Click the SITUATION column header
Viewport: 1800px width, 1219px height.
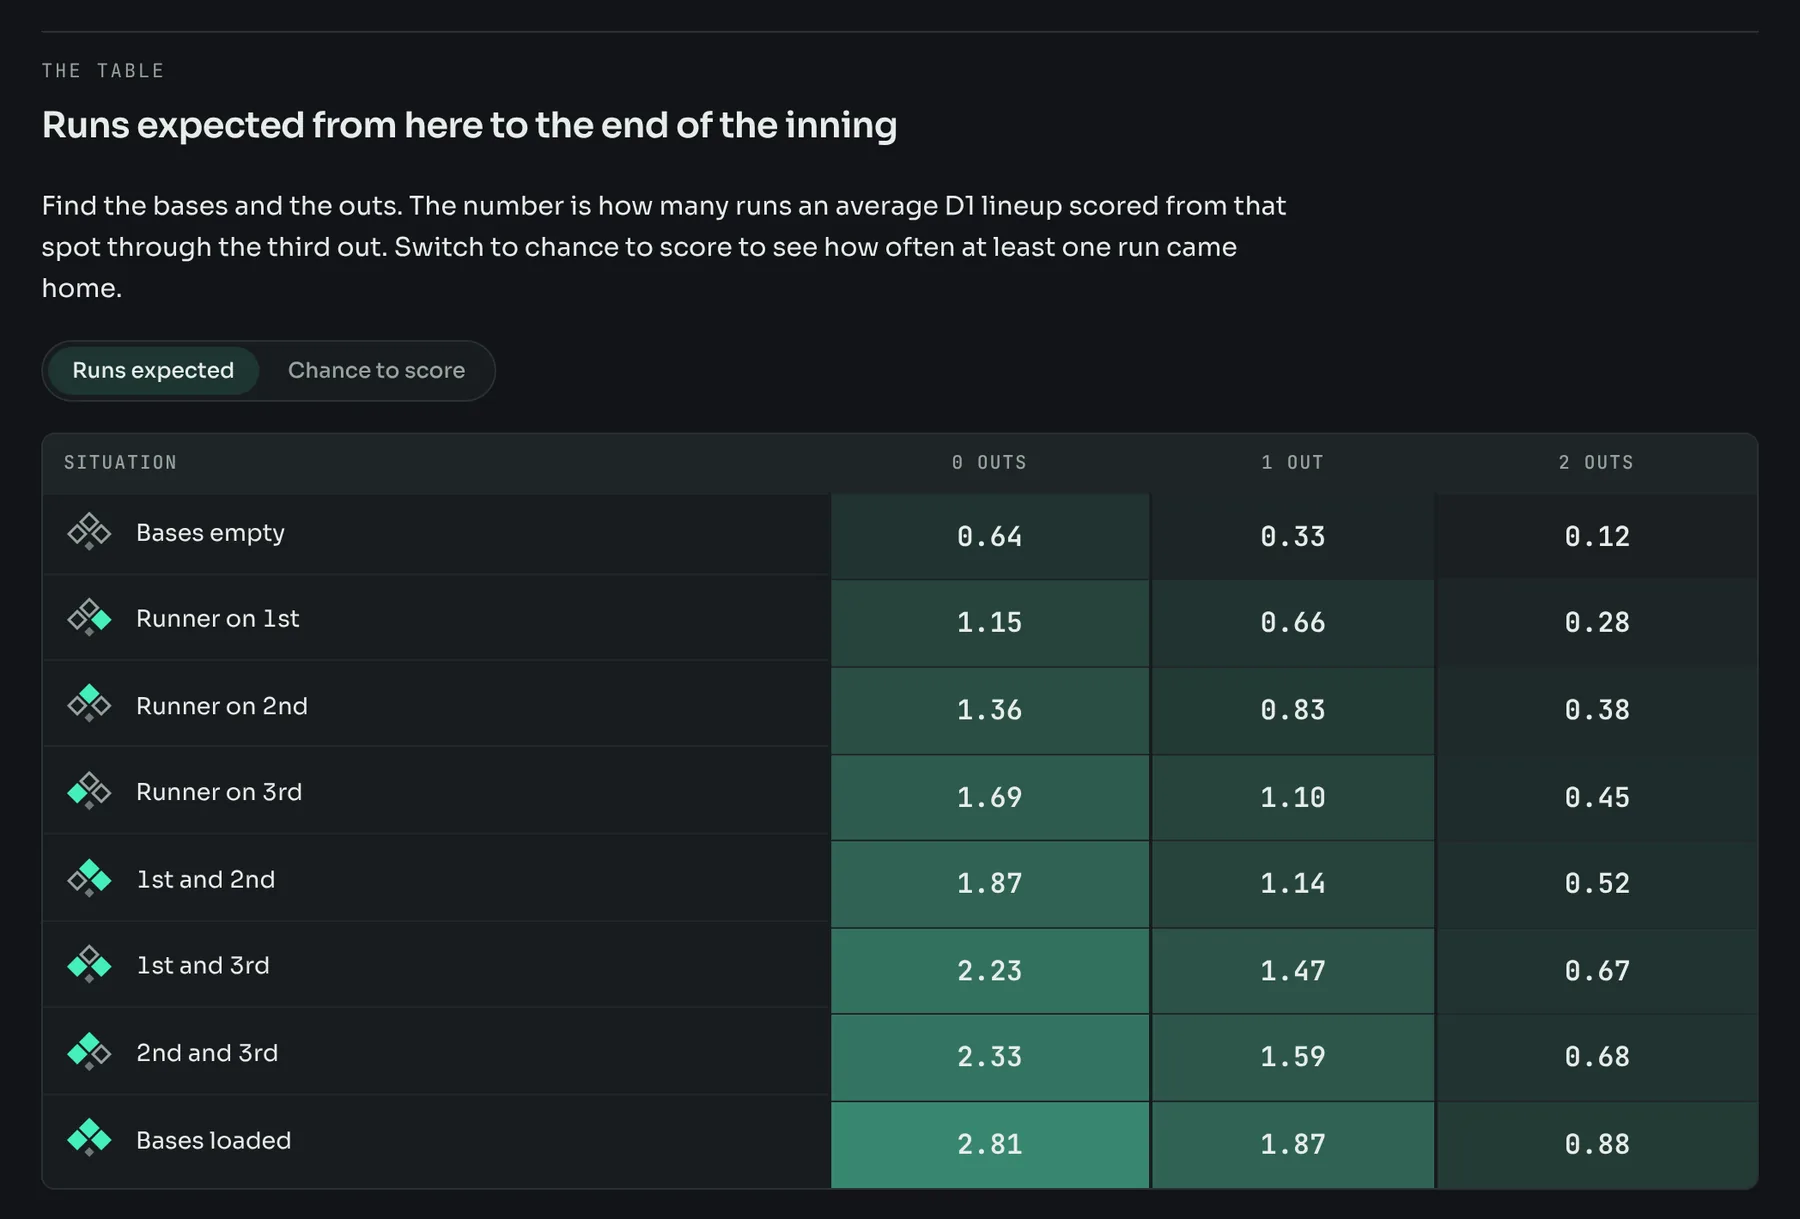point(120,463)
